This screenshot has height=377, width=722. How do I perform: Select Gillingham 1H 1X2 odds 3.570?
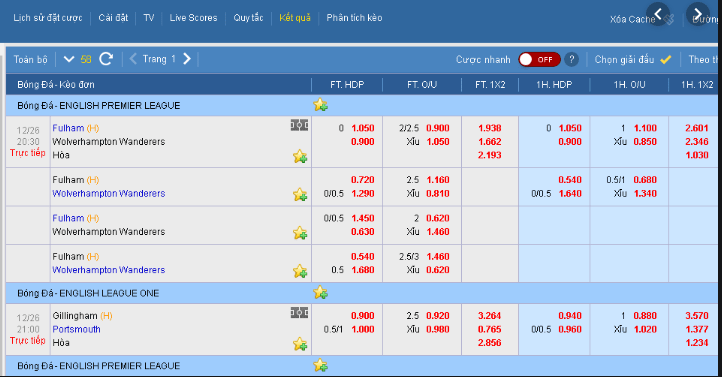[x=697, y=316]
